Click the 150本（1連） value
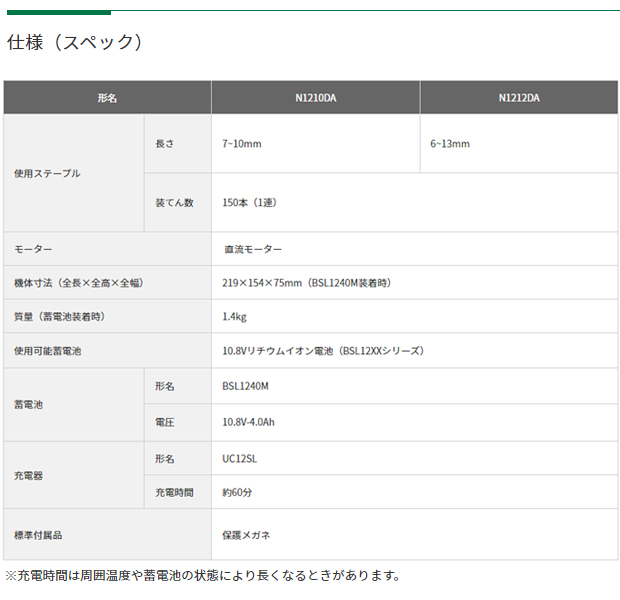The height and width of the screenshot is (600, 620). 249,203
